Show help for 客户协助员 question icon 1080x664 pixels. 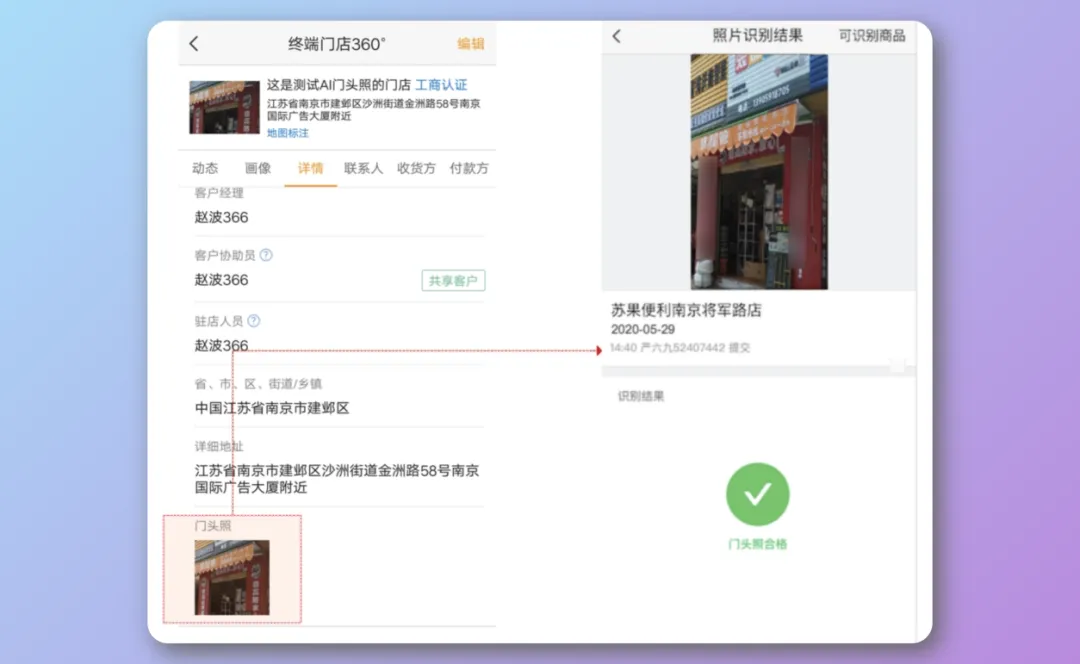coord(266,255)
